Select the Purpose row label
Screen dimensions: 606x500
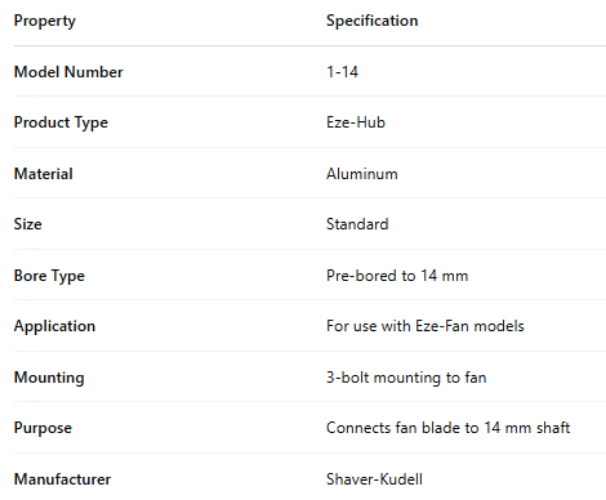43,428
